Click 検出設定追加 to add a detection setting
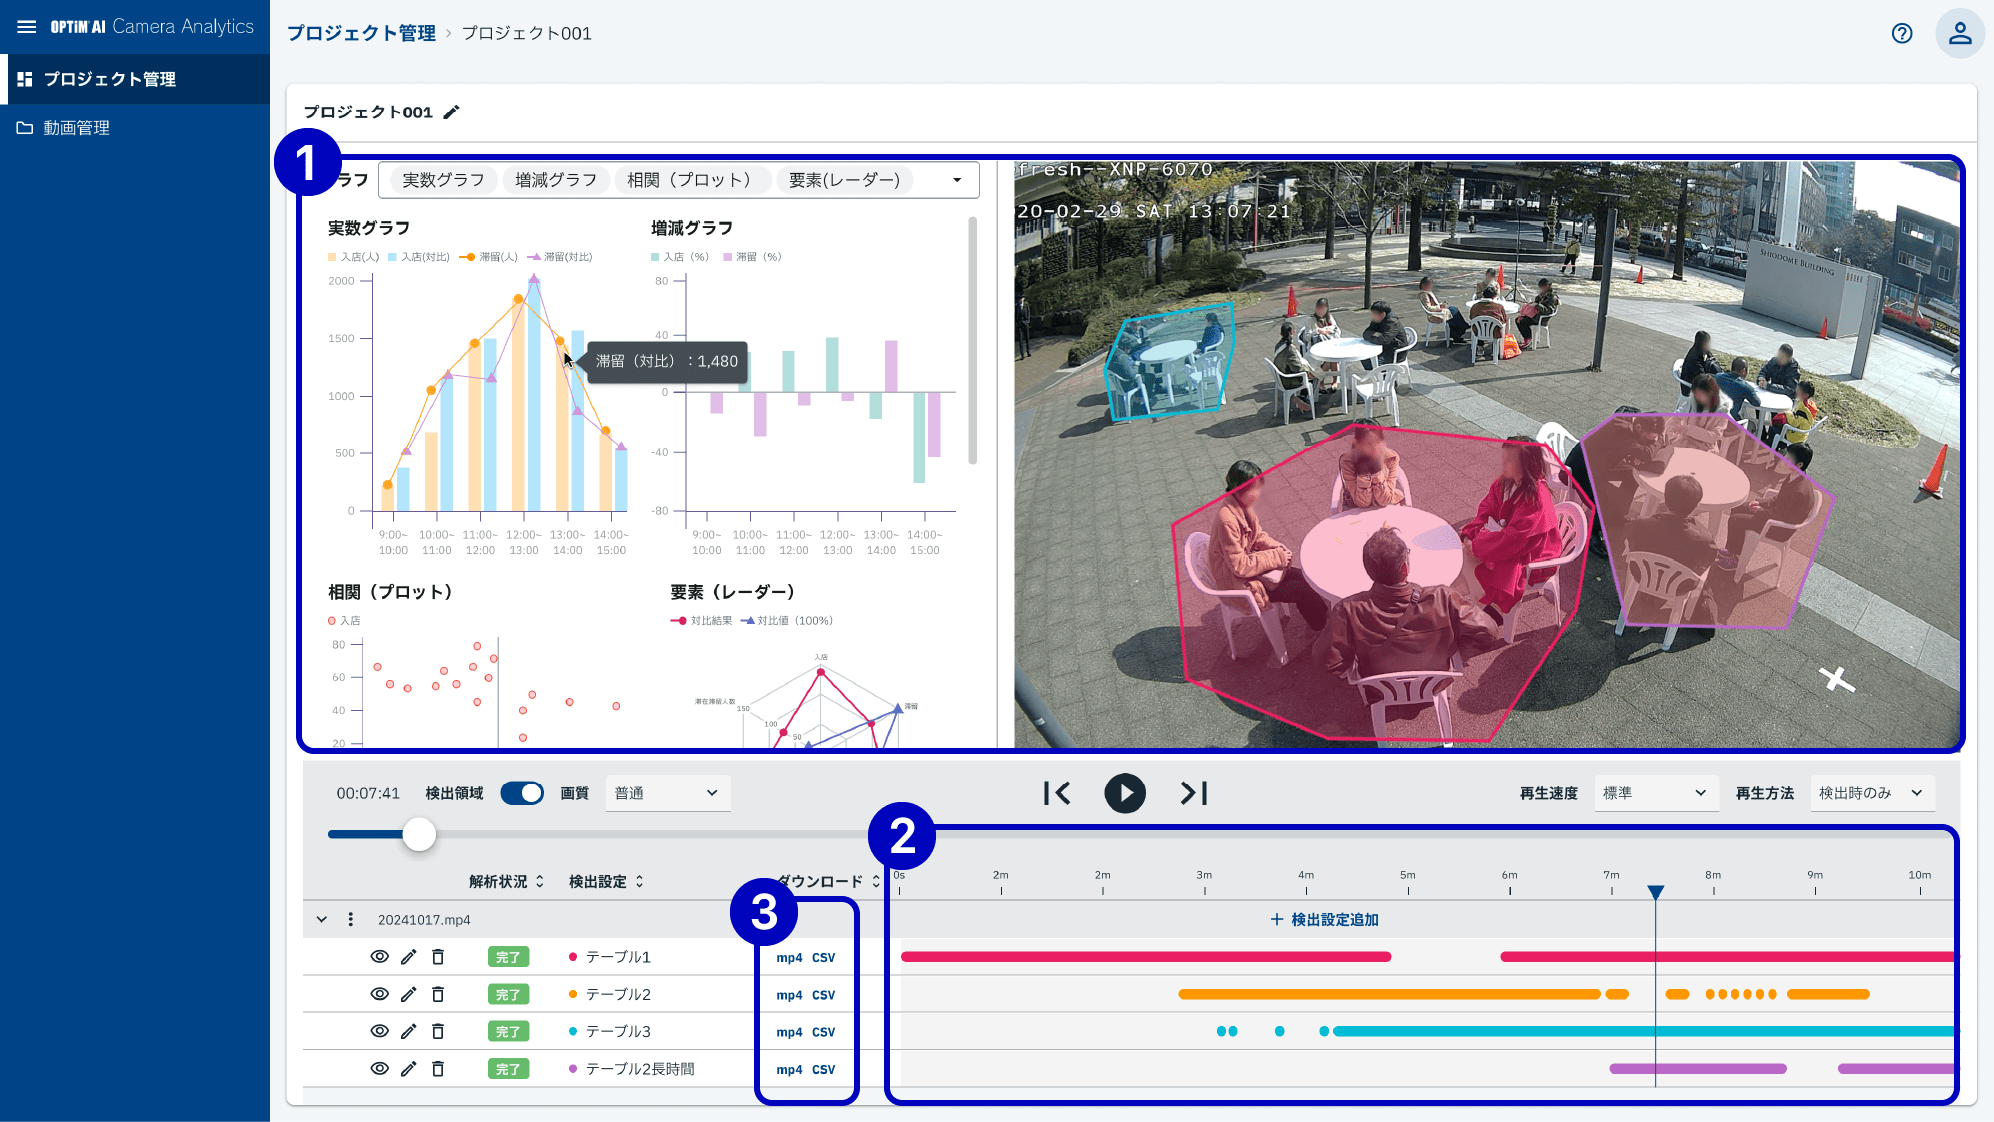This screenshot has height=1122, width=1994. [1326, 919]
